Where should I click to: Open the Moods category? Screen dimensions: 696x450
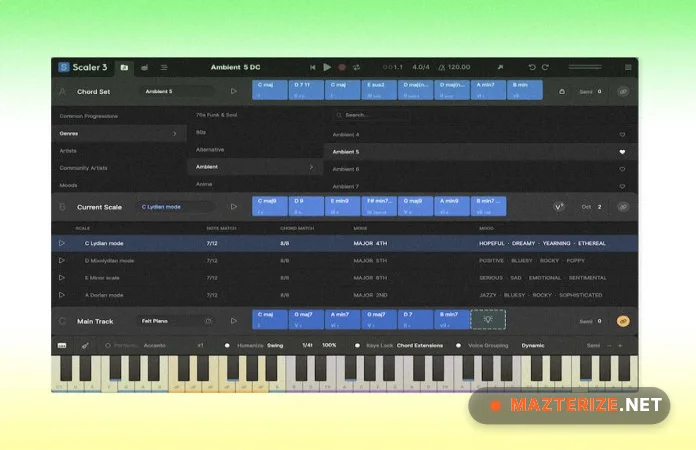pyautogui.click(x=68, y=185)
